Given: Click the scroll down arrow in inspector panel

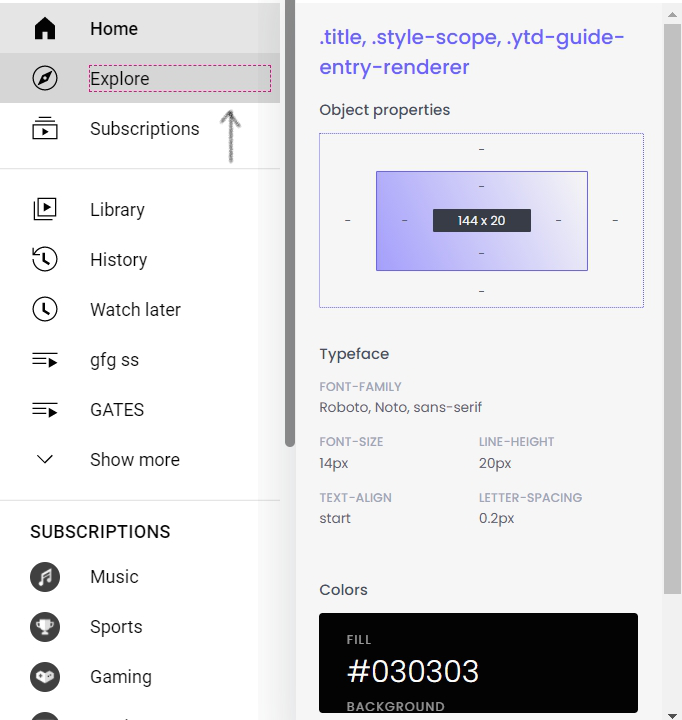Looking at the screenshot, I should [672, 716].
